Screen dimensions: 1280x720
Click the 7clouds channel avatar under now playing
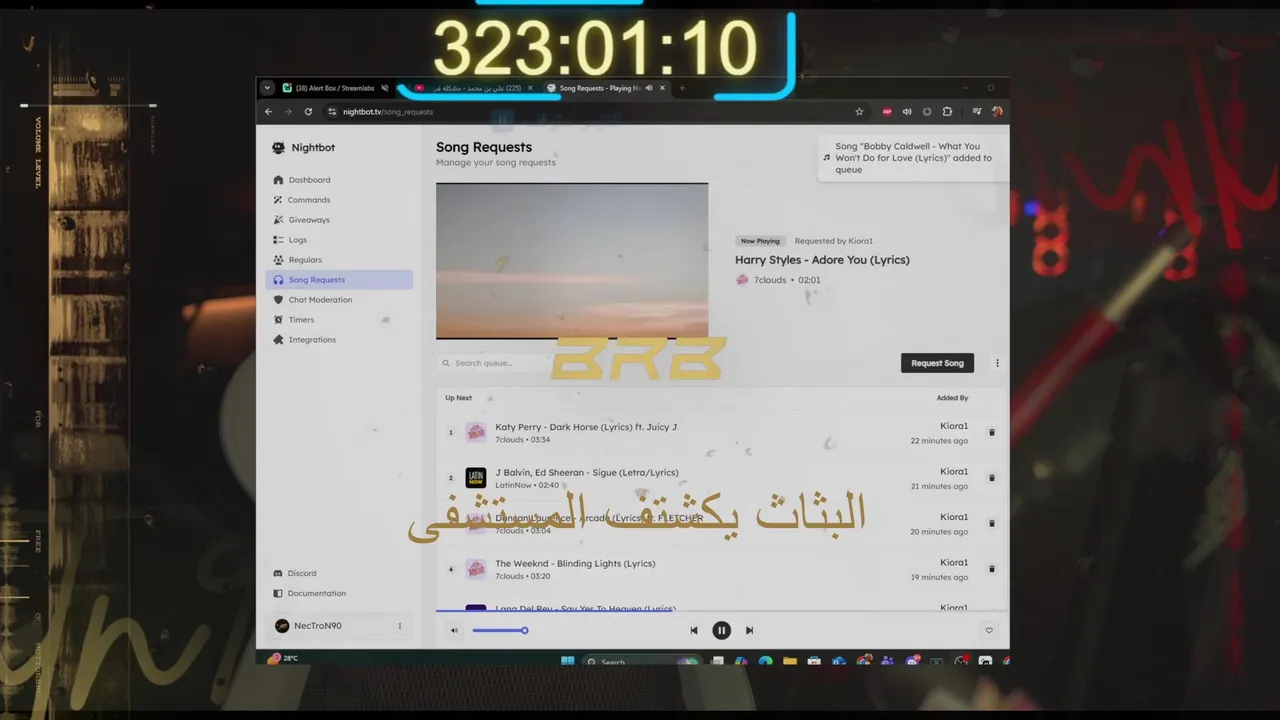pyautogui.click(x=742, y=280)
